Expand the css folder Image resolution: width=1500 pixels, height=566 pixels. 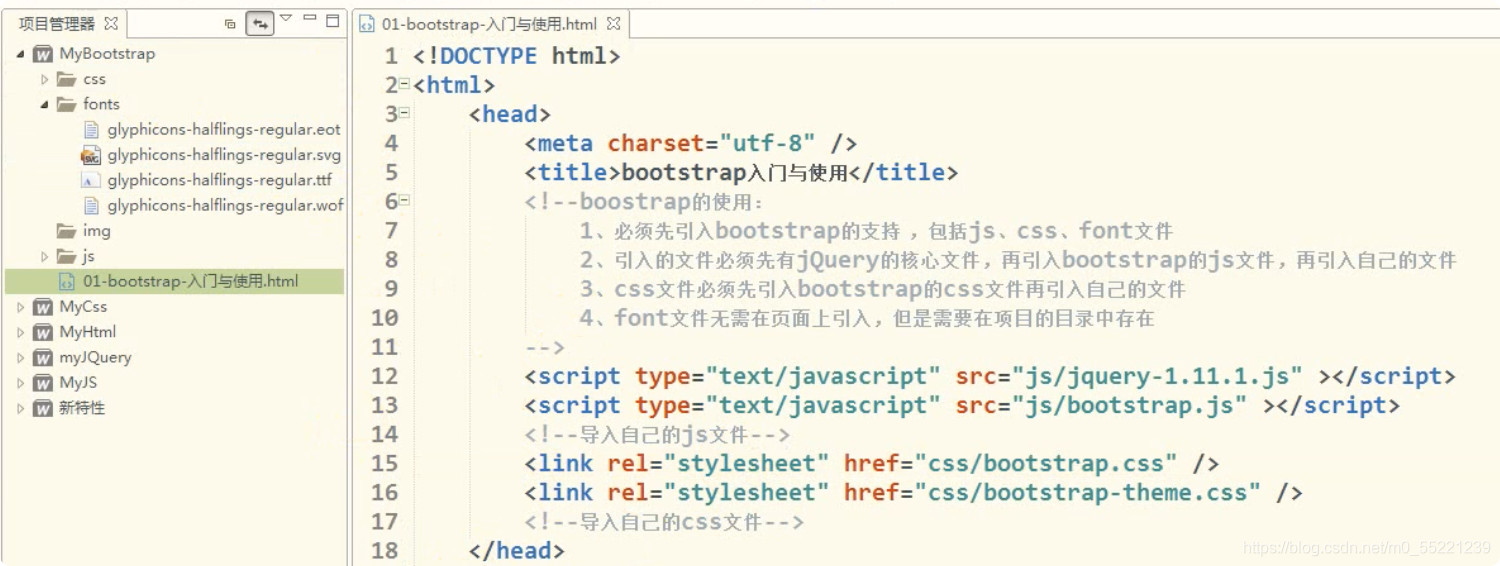44,79
